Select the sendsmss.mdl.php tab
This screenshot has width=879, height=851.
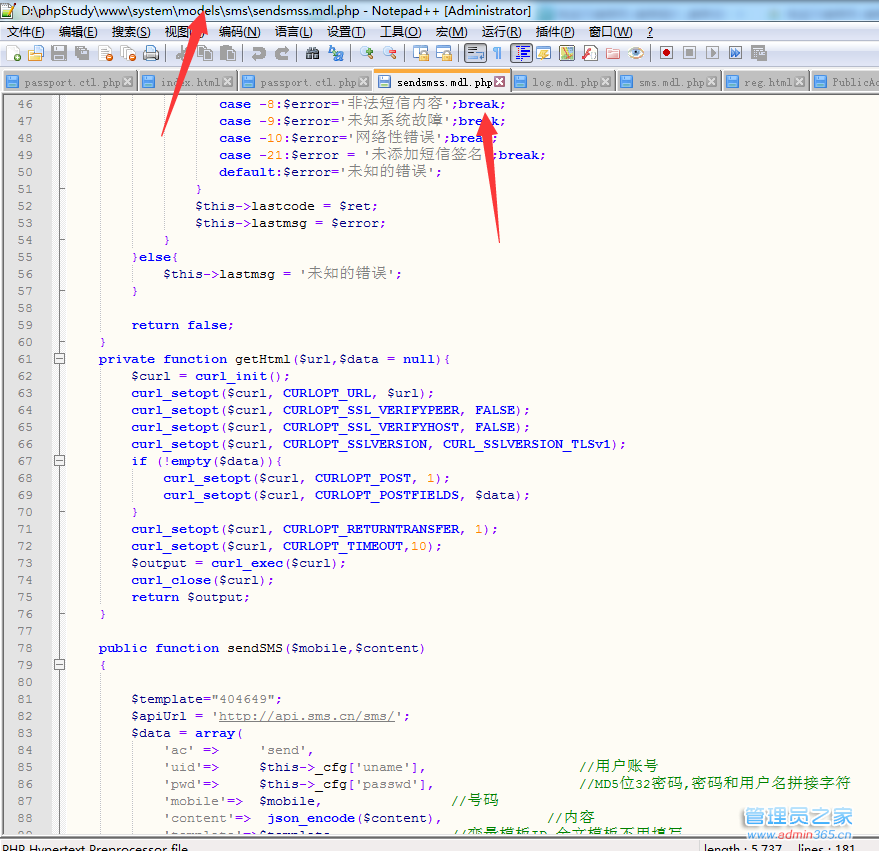(x=441, y=82)
